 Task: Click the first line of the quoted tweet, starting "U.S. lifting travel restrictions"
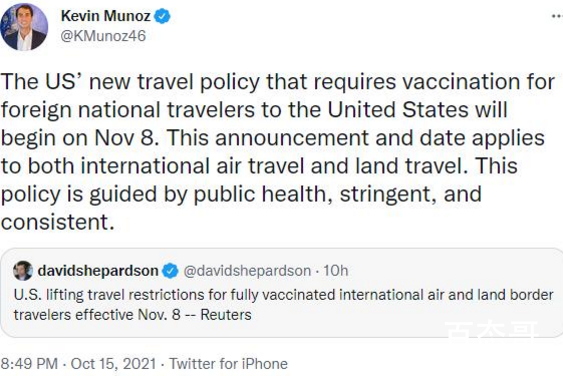(x=283, y=295)
